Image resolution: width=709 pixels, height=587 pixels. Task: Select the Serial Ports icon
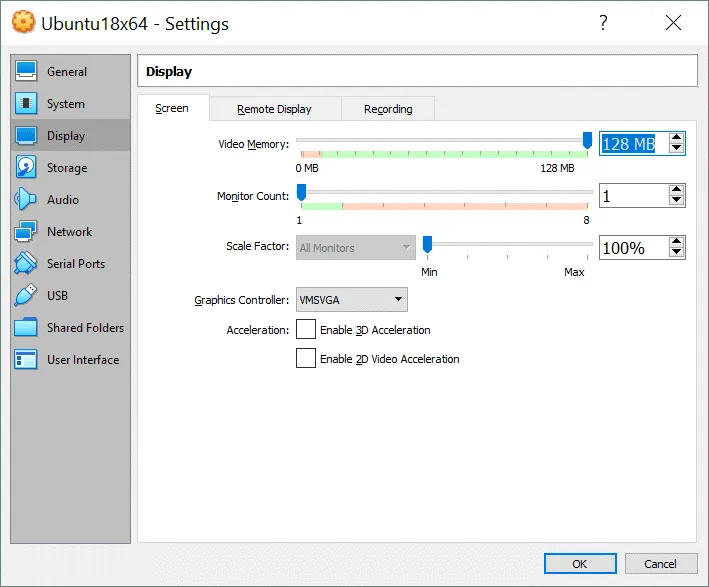click(x=27, y=264)
